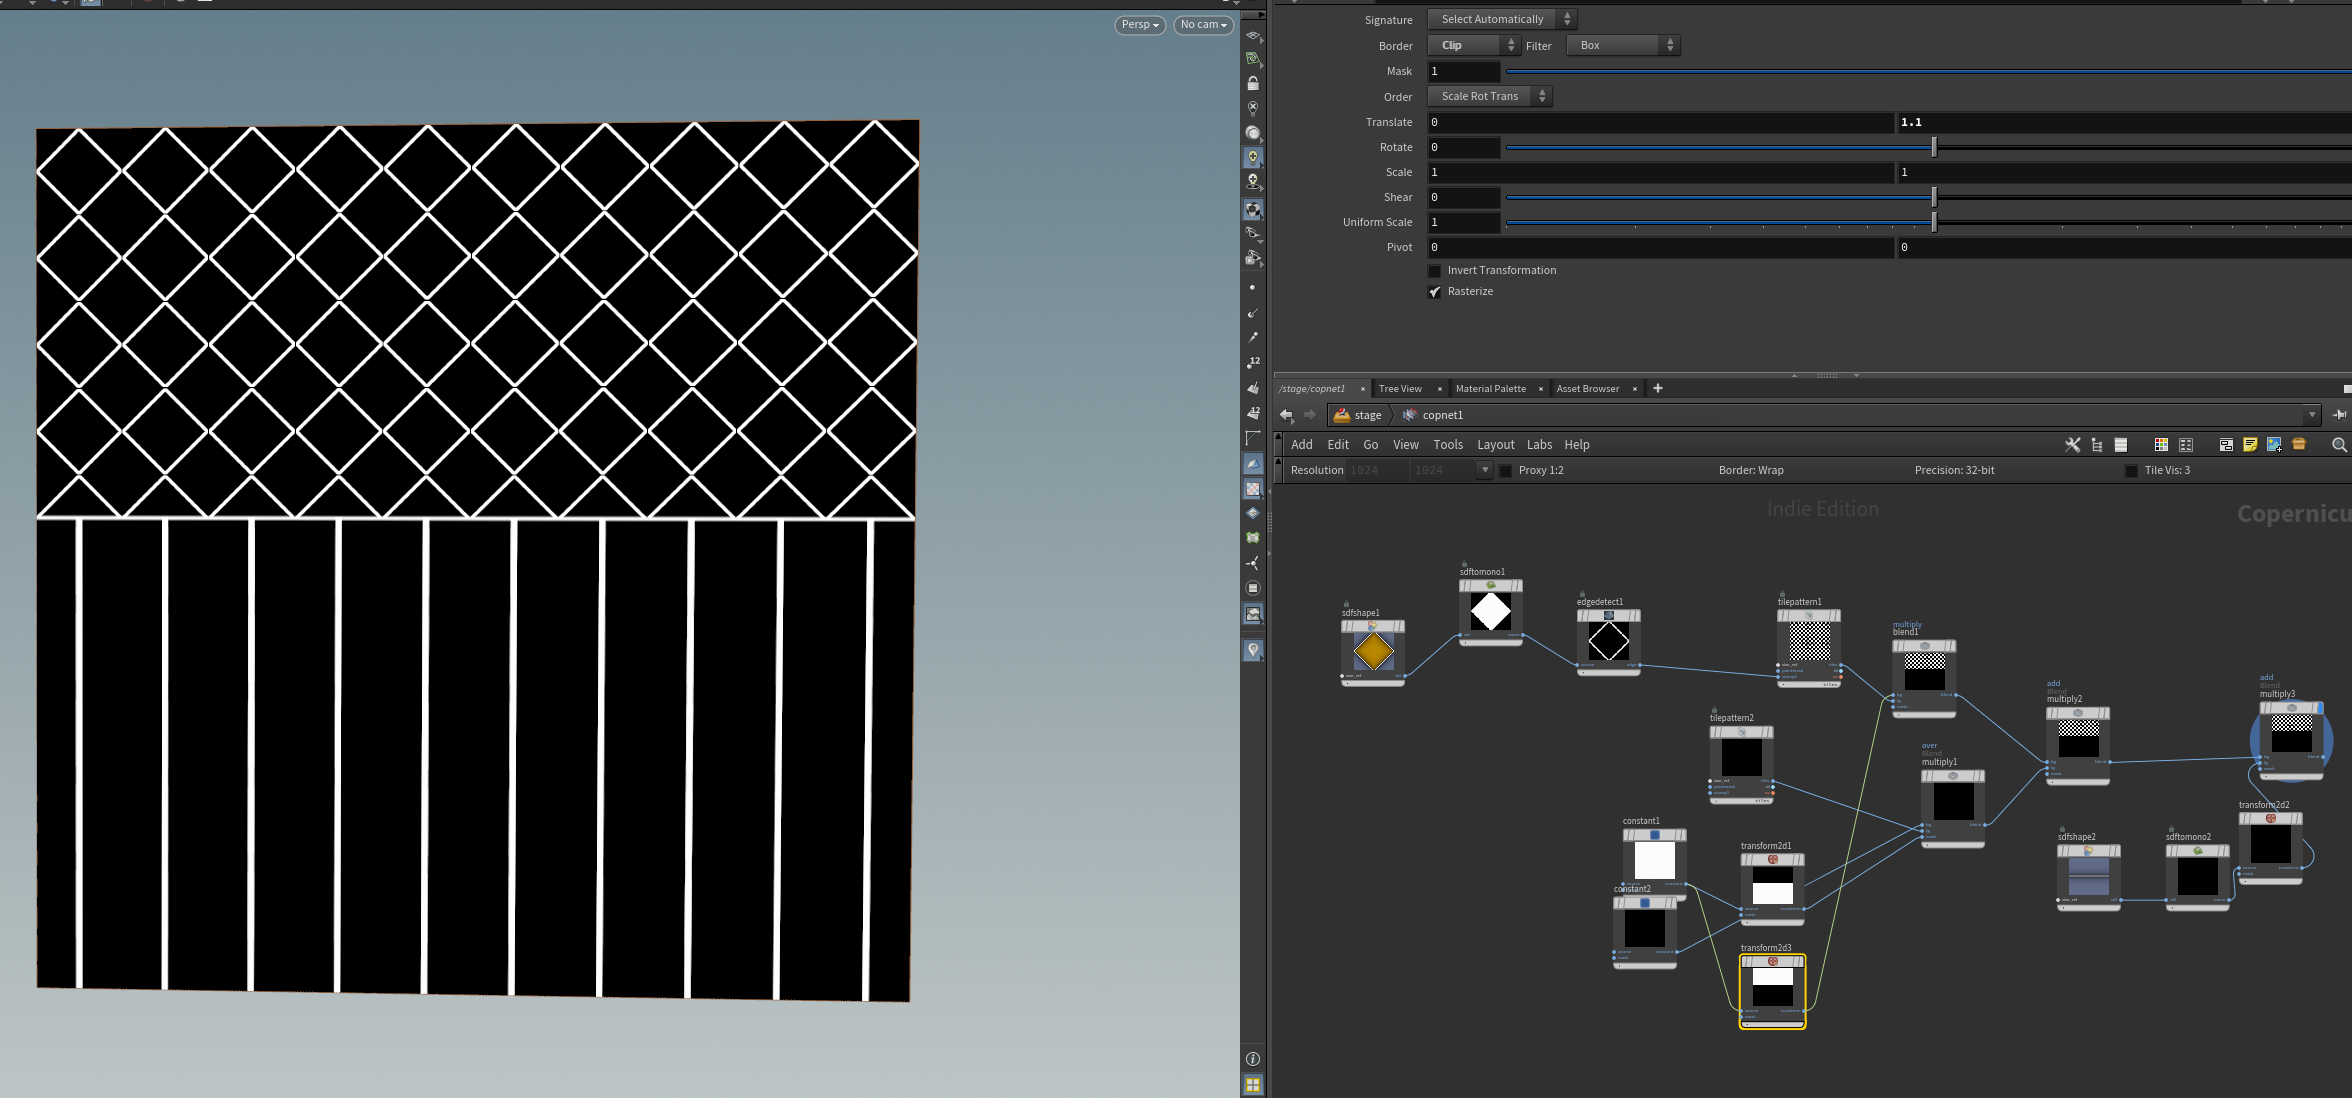Open the Help menu in network editor
Viewport: 2352px width, 1098px height.
[1577, 445]
